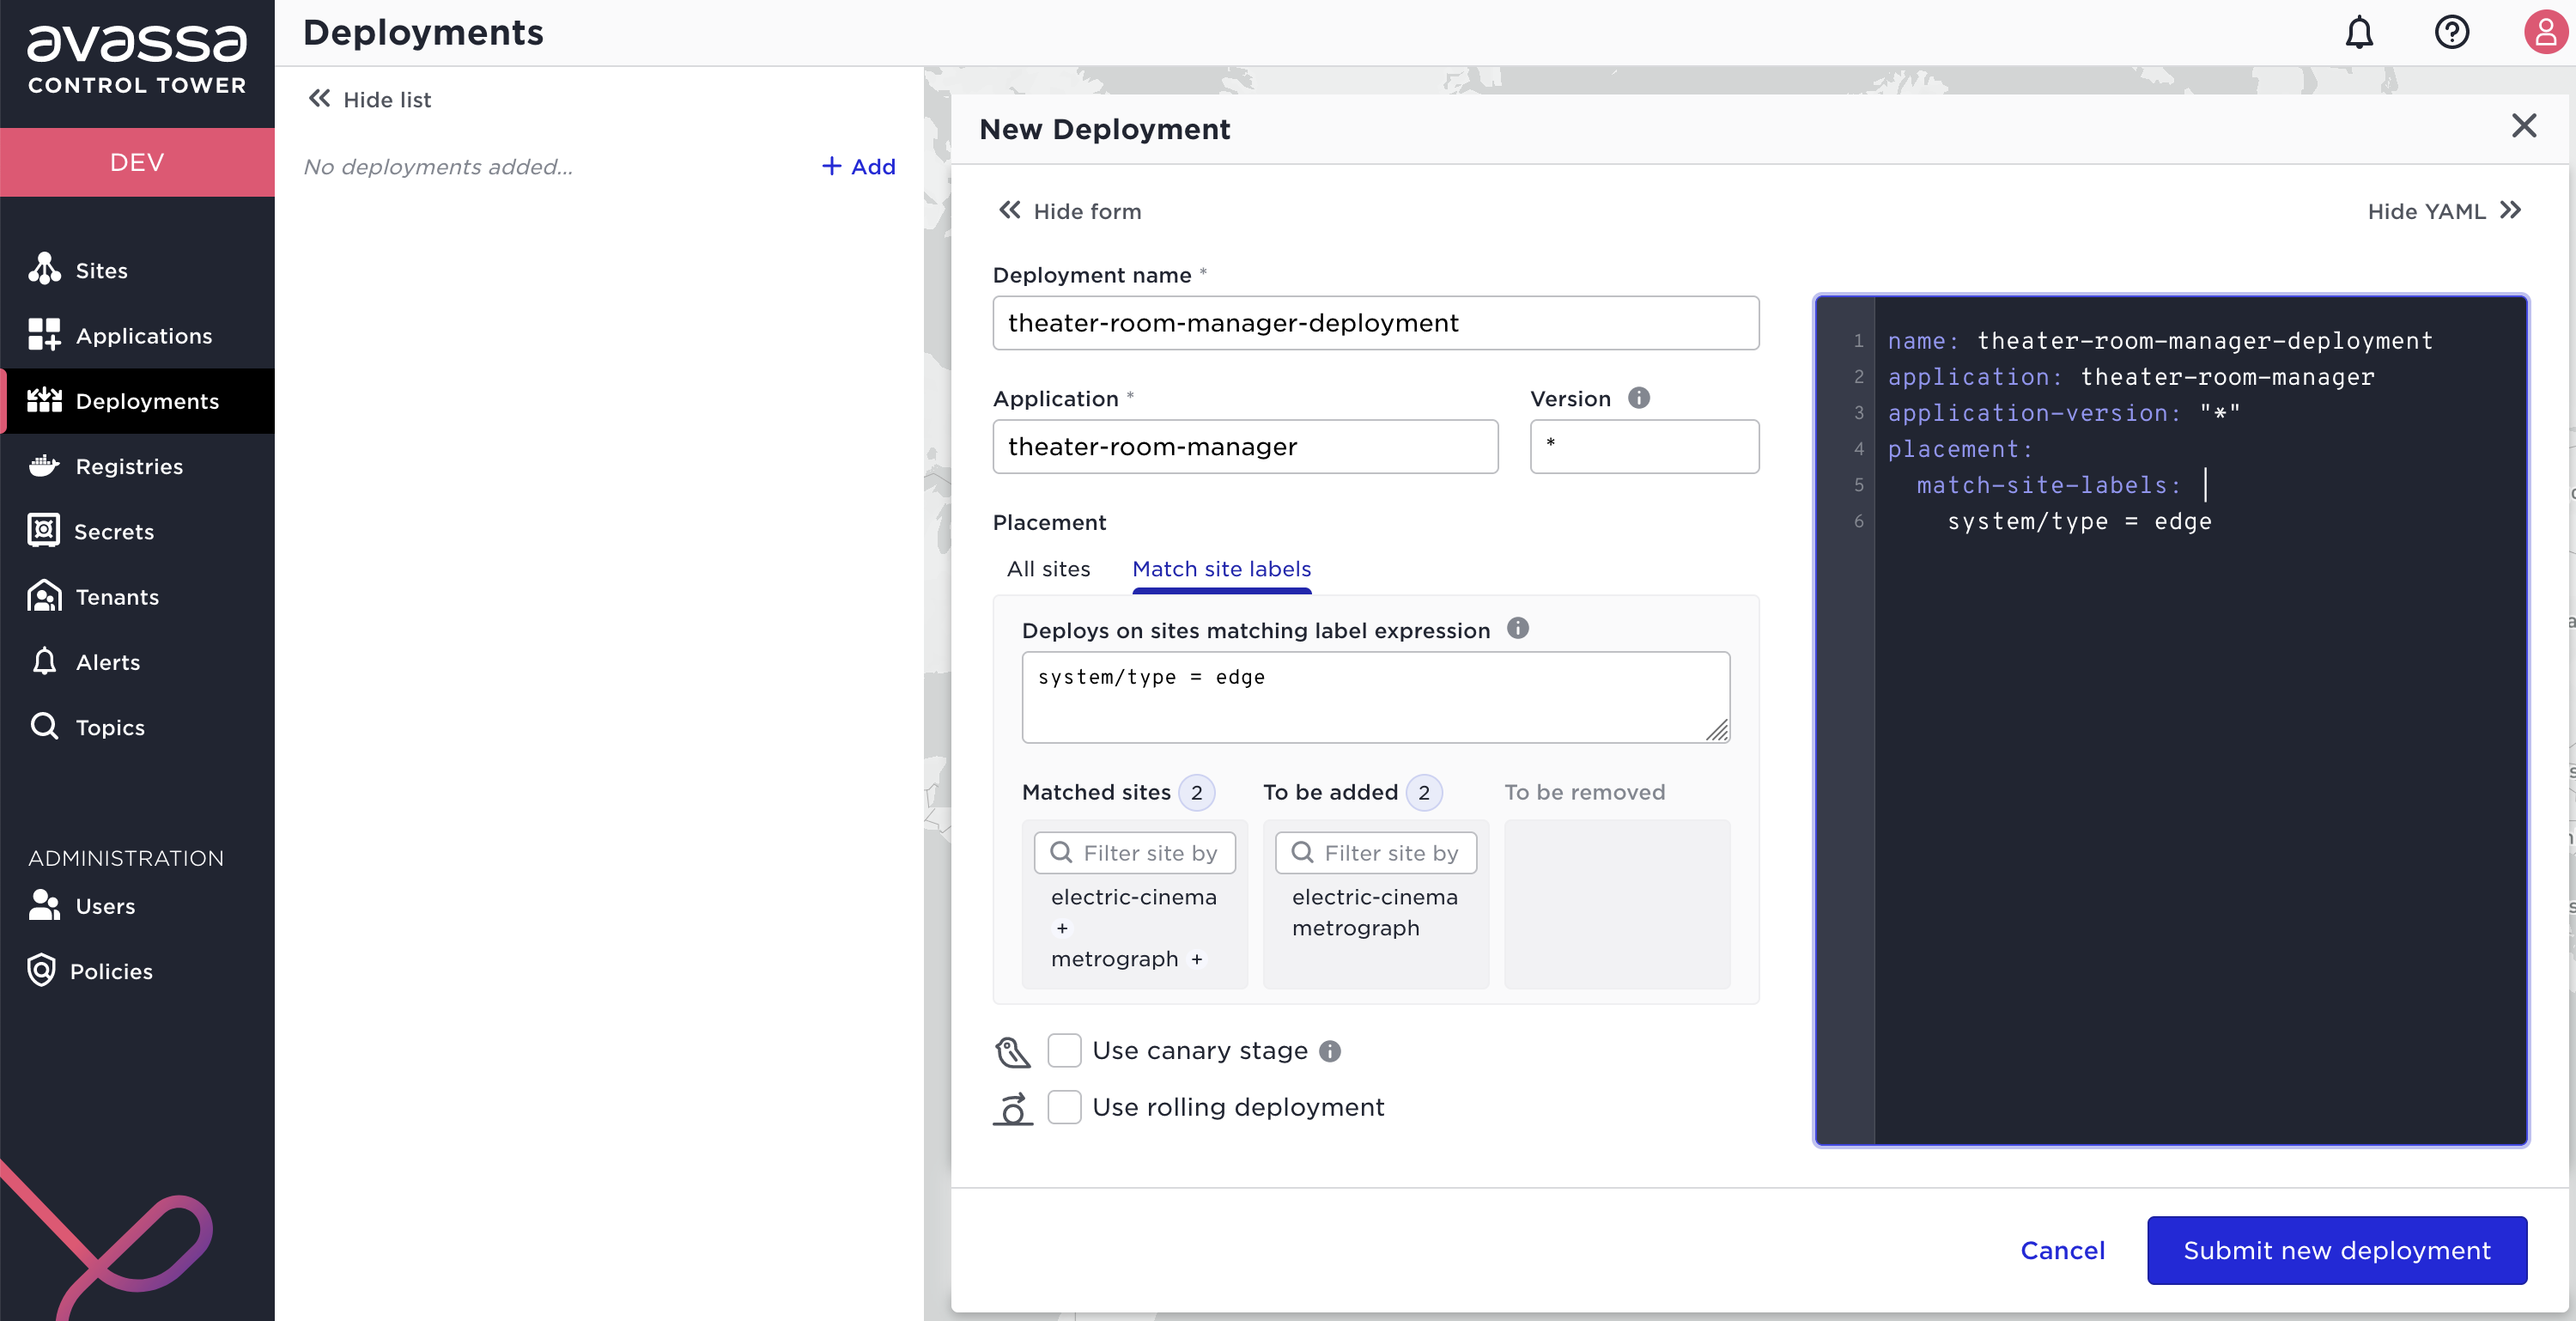Collapse the deployments list with Hide list
Screen dimensions: 2576x1321
369,99
